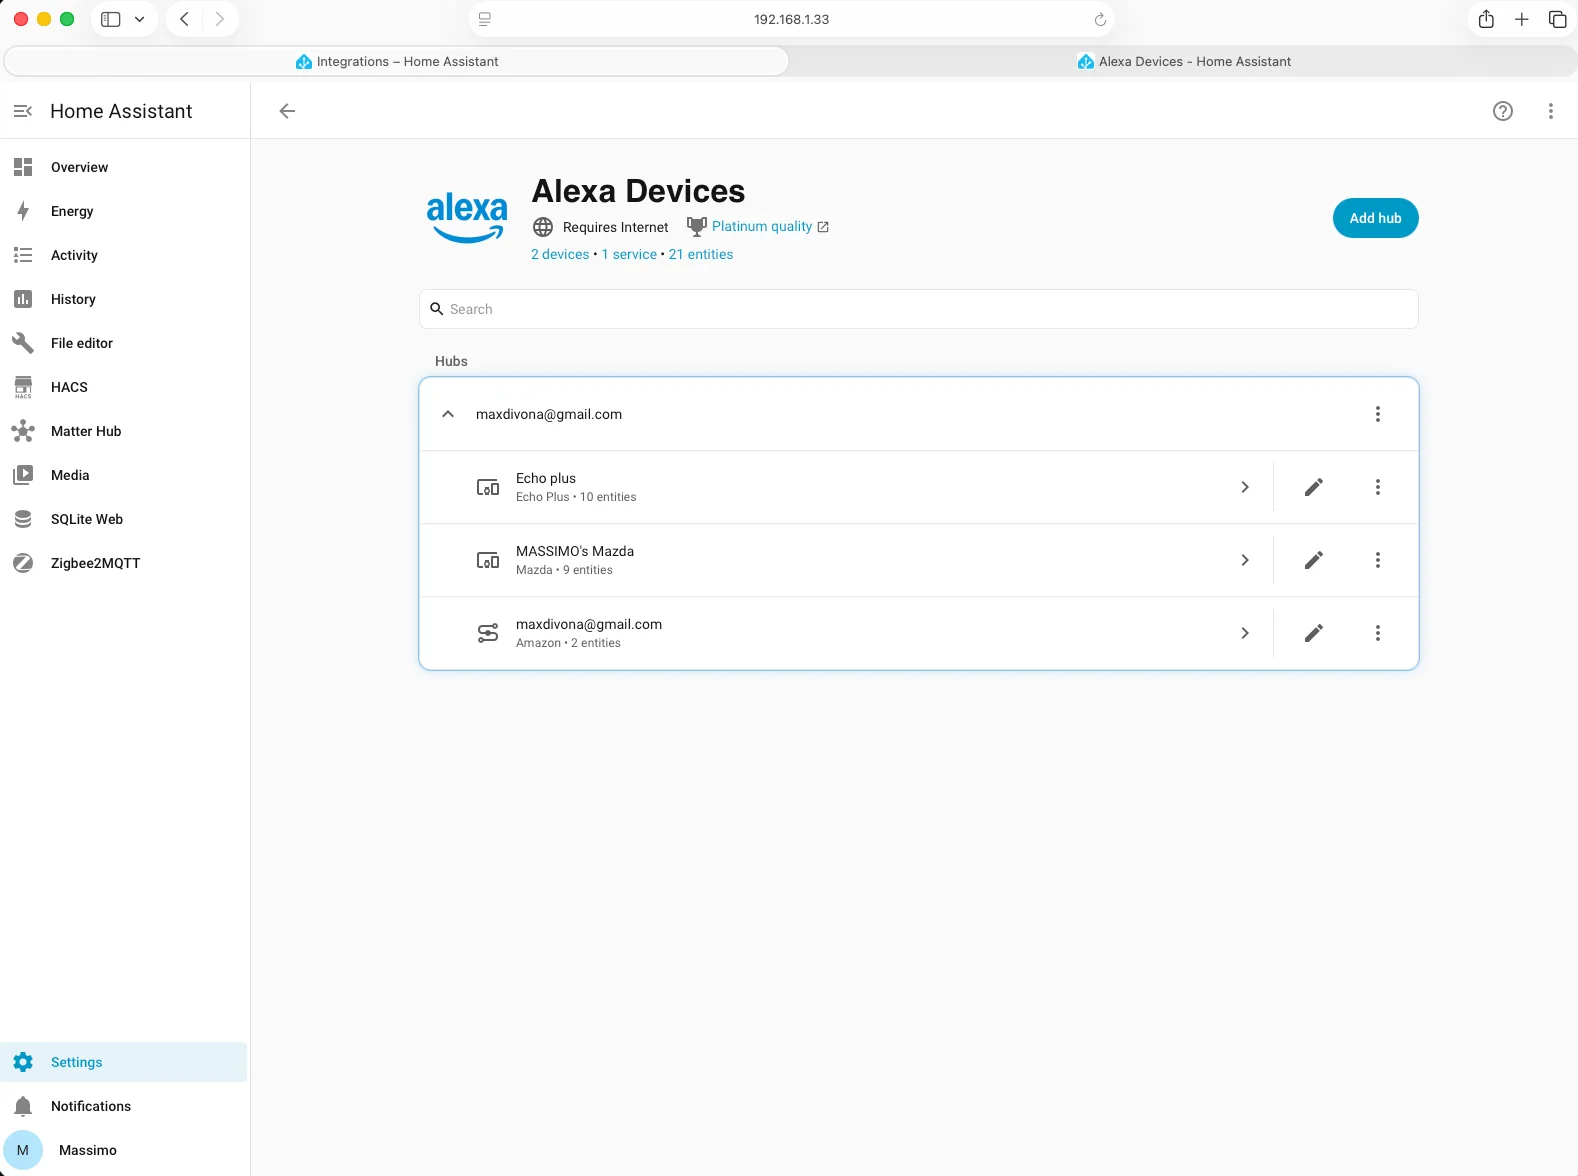The image size is (1578, 1176).
Task: Show Safari tab overview
Action: [x=1557, y=19]
